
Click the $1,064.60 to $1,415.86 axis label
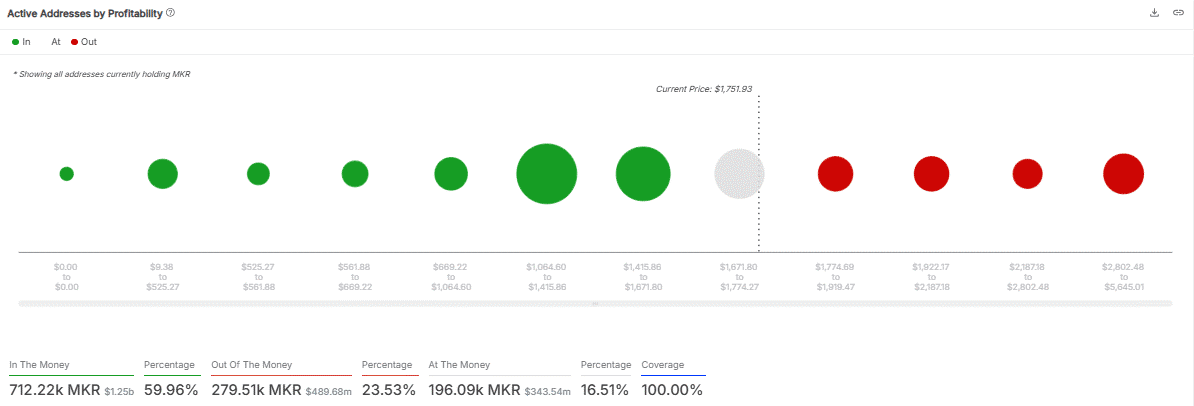(547, 277)
